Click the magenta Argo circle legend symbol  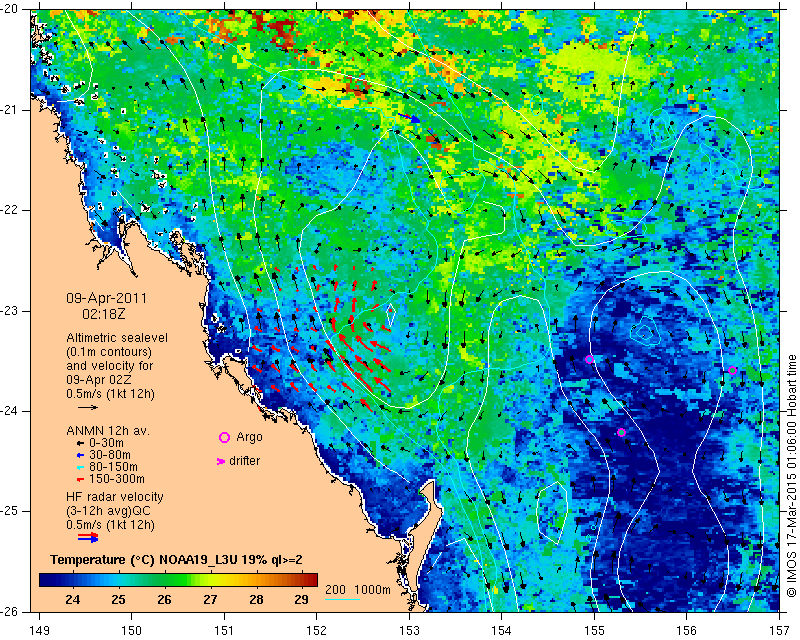tap(224, 437)
